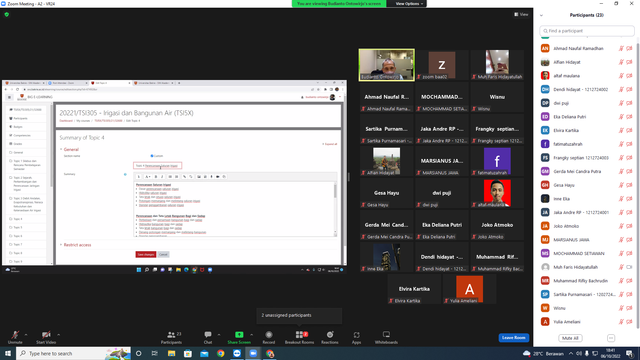Collapse the Participants panel chevron

[541, 16]
